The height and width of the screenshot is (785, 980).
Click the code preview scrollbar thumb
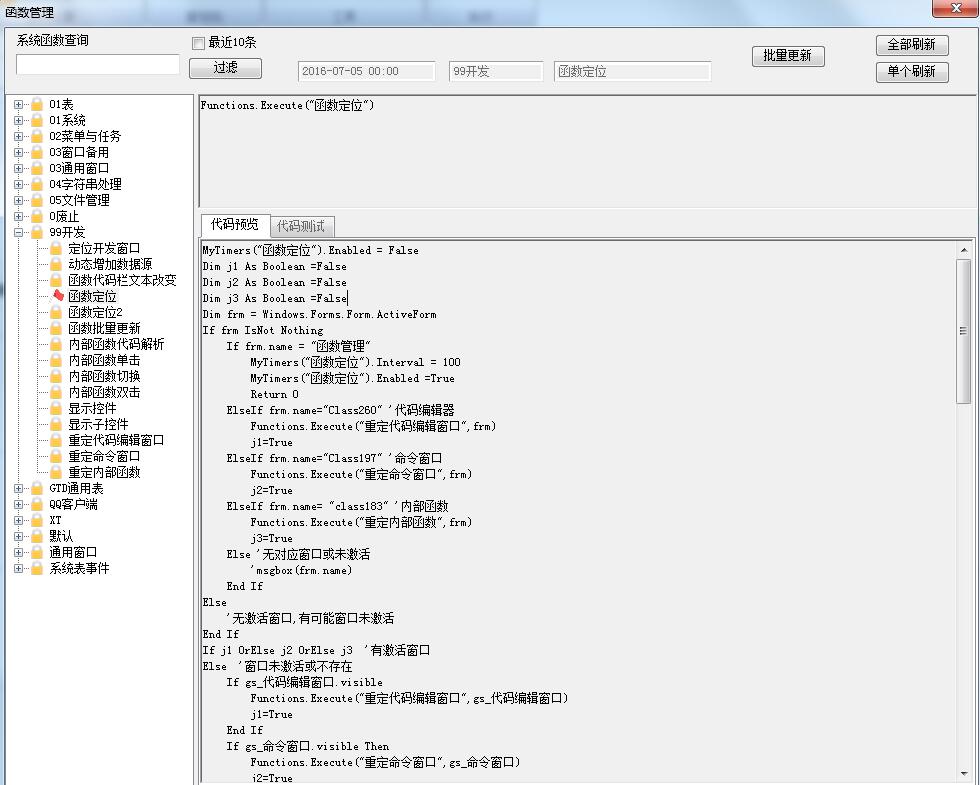(963, 331)
